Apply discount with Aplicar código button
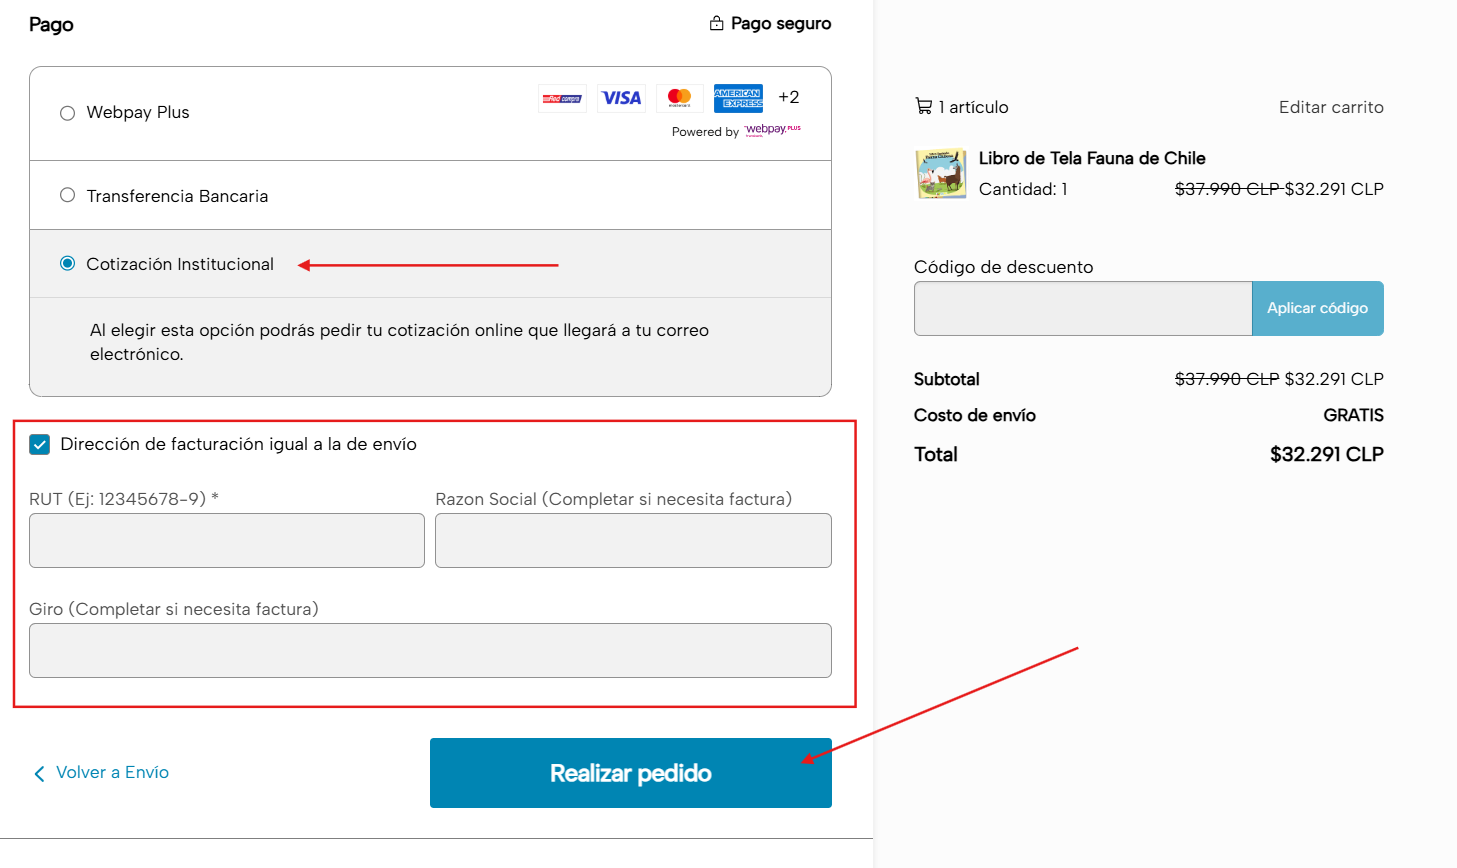Image resolution: width=1457 pixels, height=868 pixels. click(x=1317, y=308)
